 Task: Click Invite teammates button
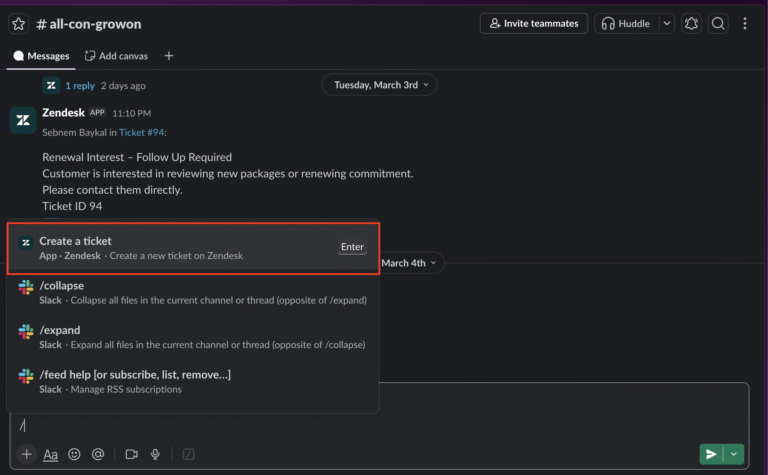coord(534,24)
